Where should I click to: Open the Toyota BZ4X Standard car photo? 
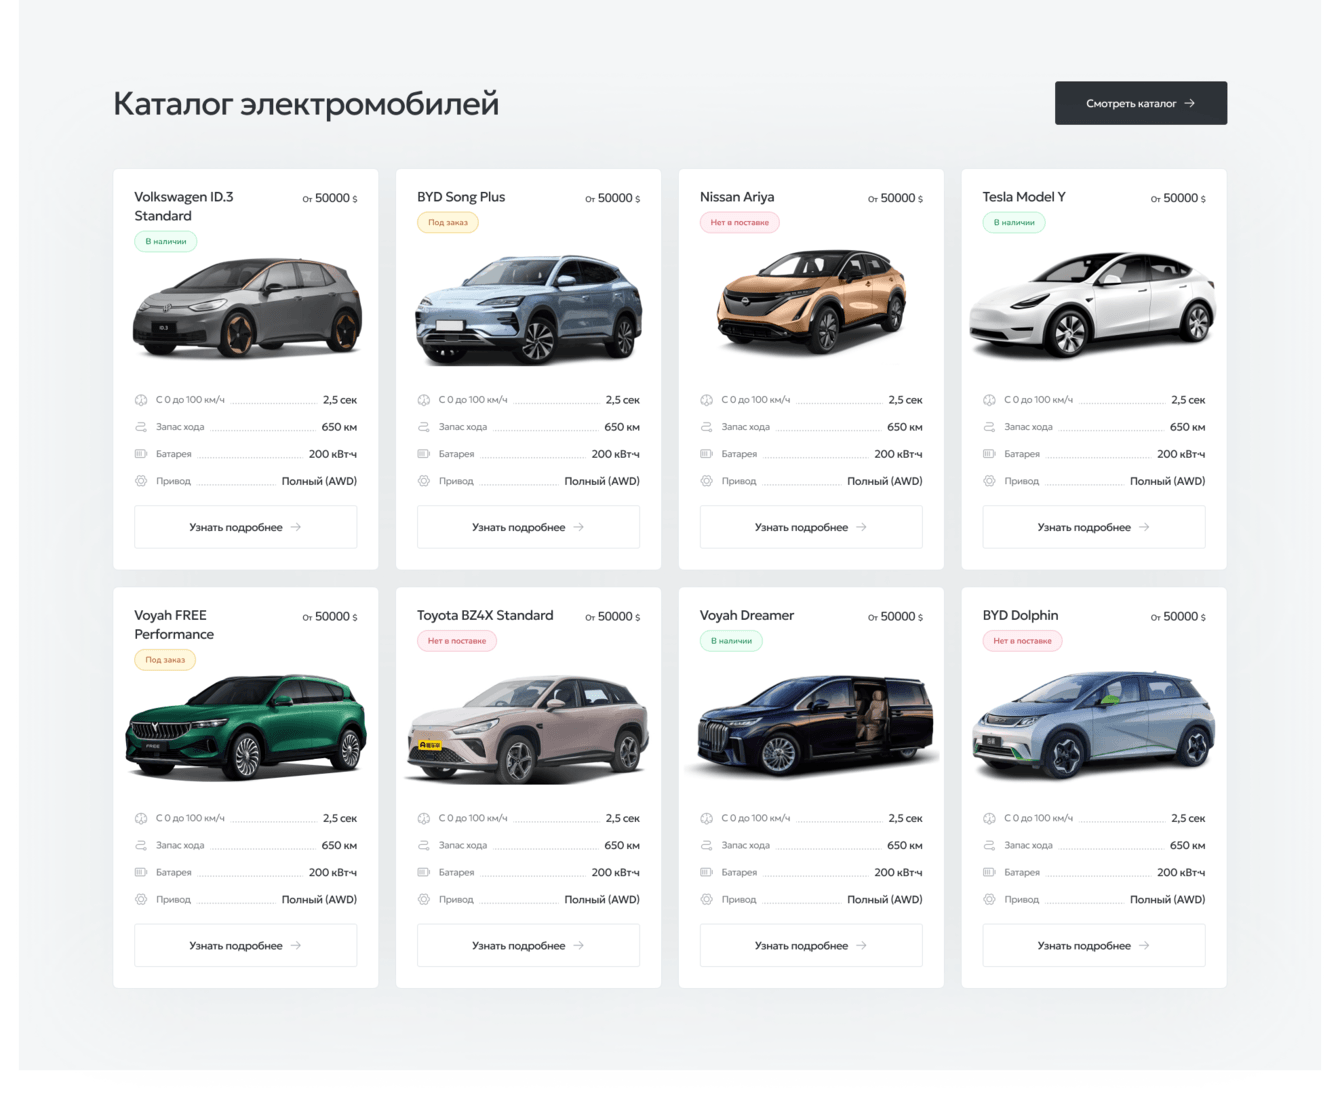click(x=528, y=729)
